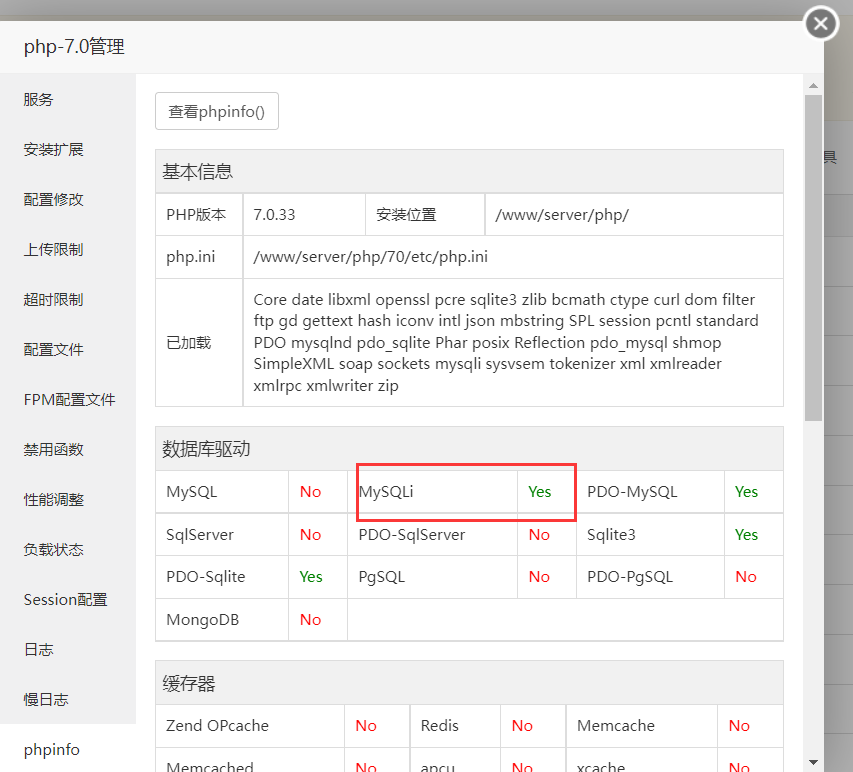Open the 安装扩展 section

53,150
